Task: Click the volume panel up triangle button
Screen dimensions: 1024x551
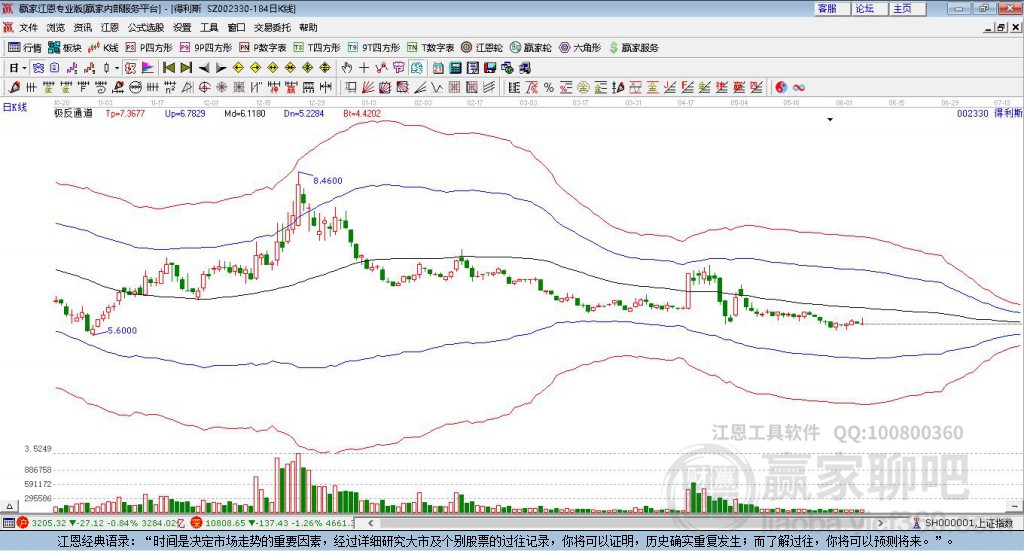Action: (9, 506)
